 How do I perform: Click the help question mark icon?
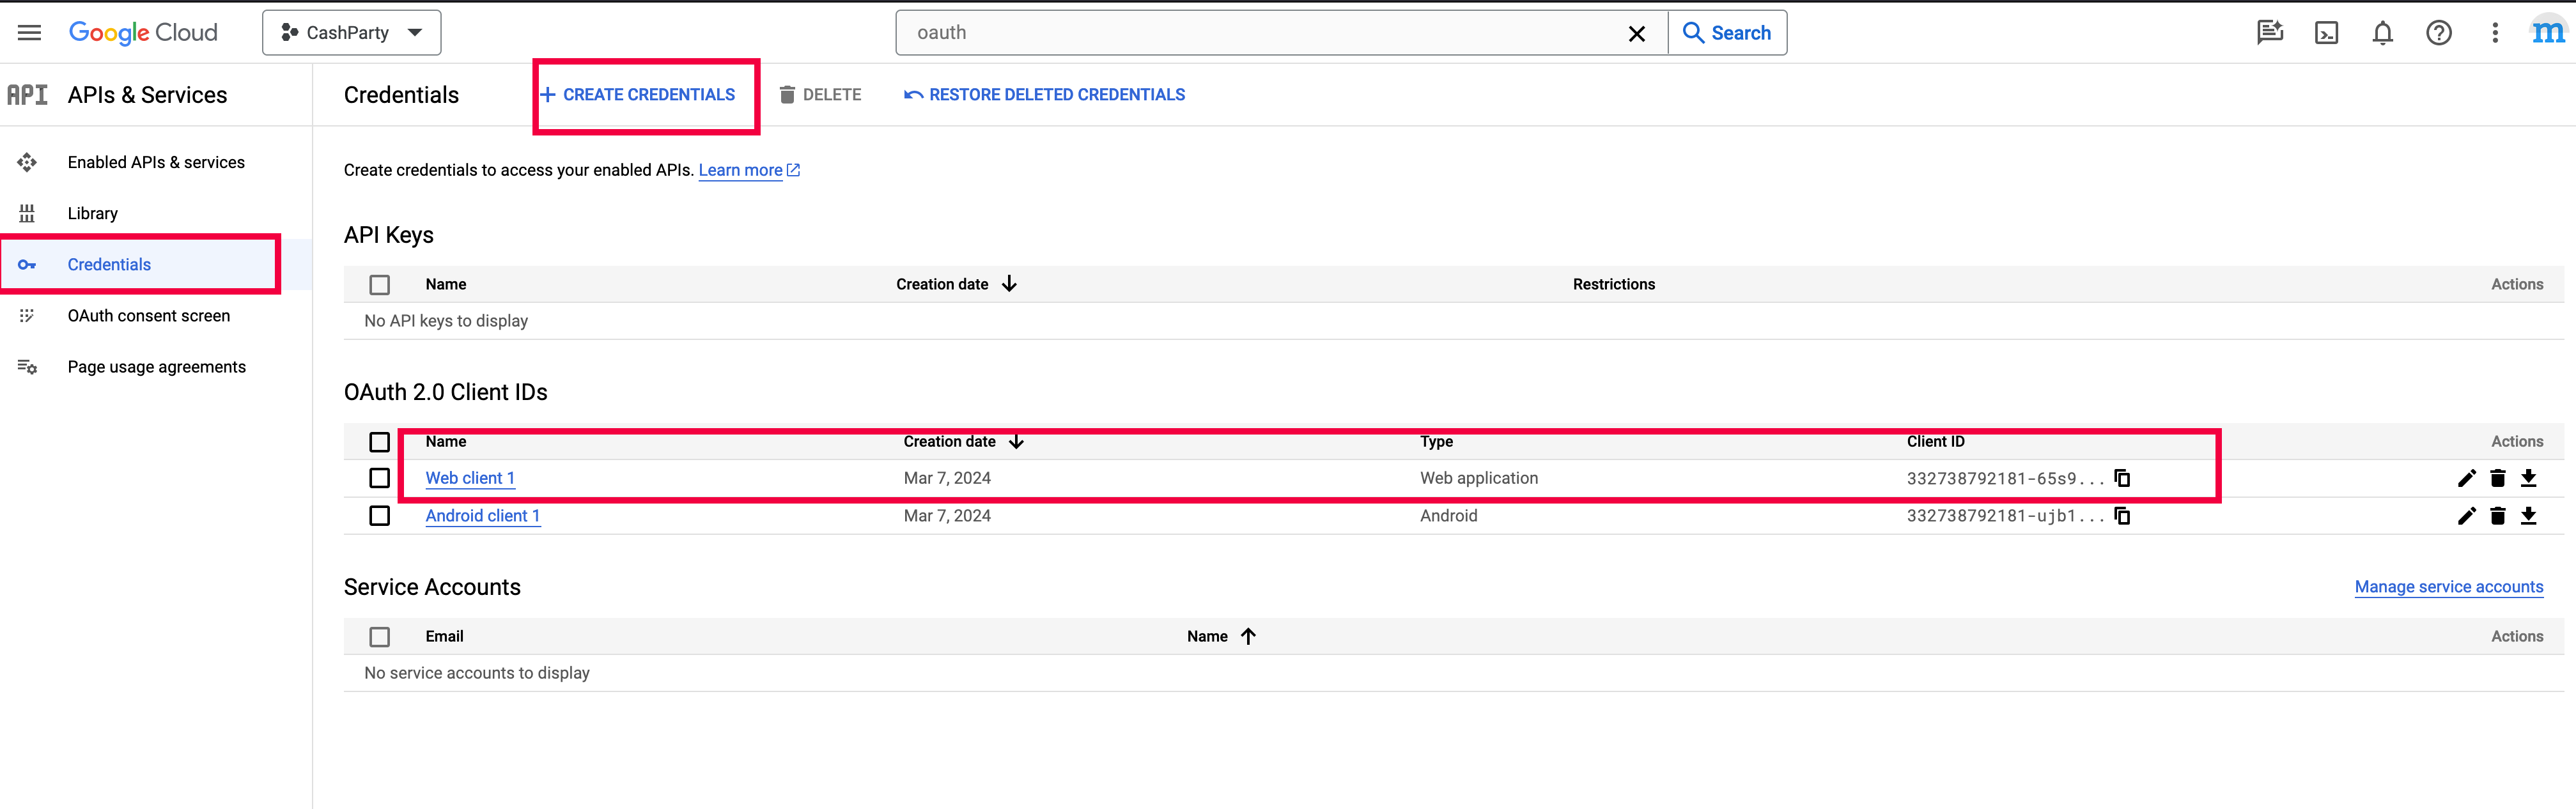point(2438,33)
